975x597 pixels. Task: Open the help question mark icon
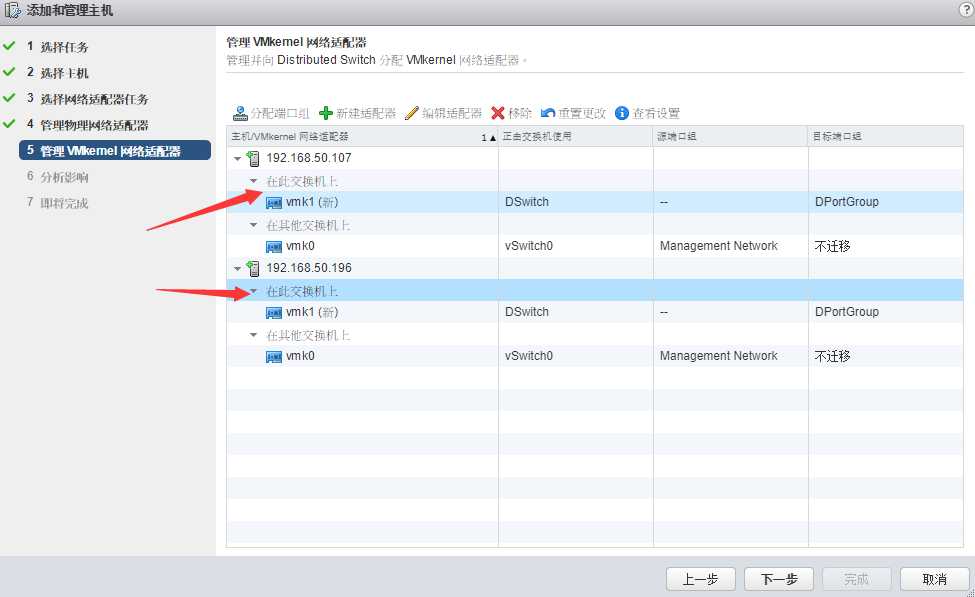tap(967, 10)
